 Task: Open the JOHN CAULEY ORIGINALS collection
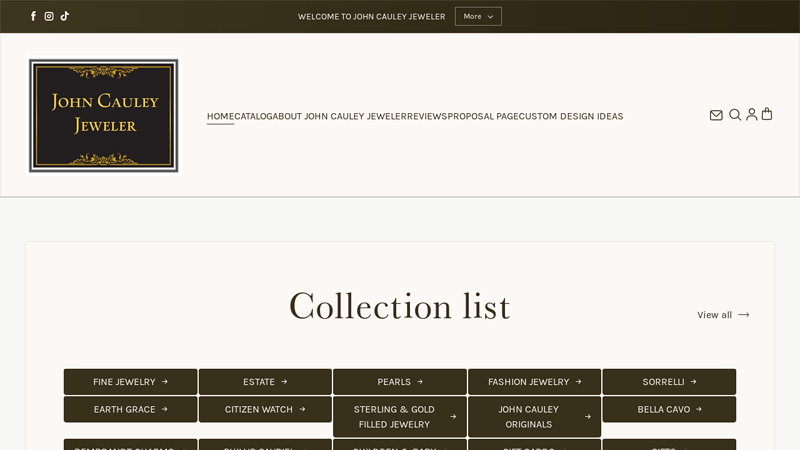(x=534, y=417)
